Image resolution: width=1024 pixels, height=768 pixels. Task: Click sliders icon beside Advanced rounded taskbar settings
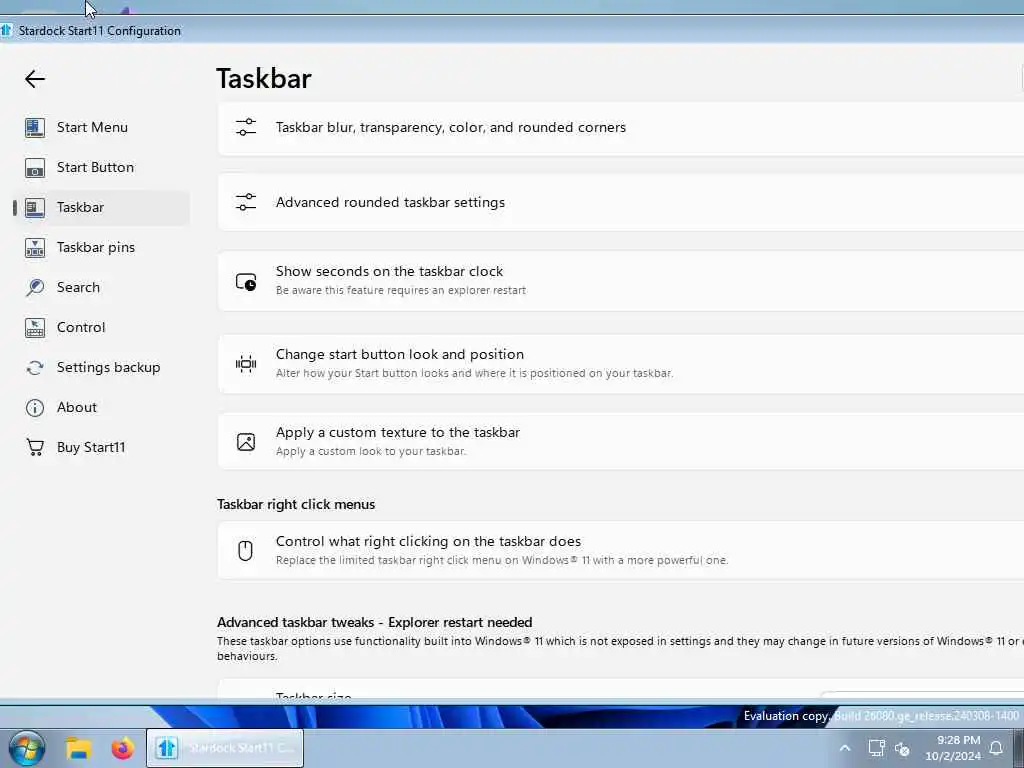pyautogui.click(x=246, y=202)
